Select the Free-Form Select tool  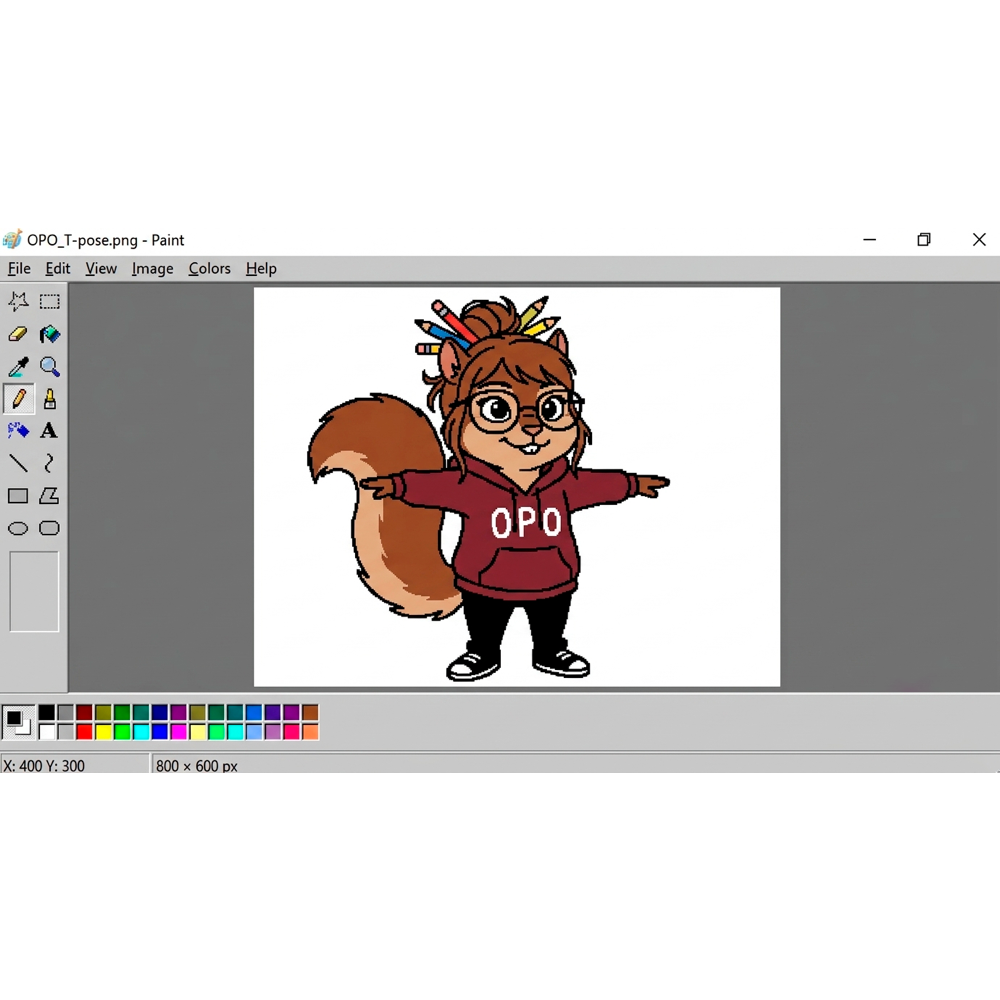[x=18, y=302]
